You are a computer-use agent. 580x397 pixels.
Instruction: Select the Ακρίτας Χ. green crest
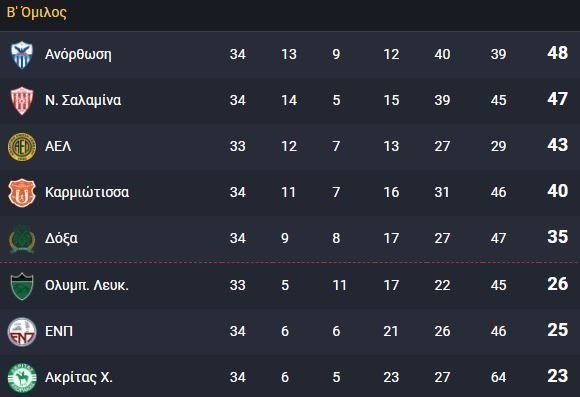22,378
